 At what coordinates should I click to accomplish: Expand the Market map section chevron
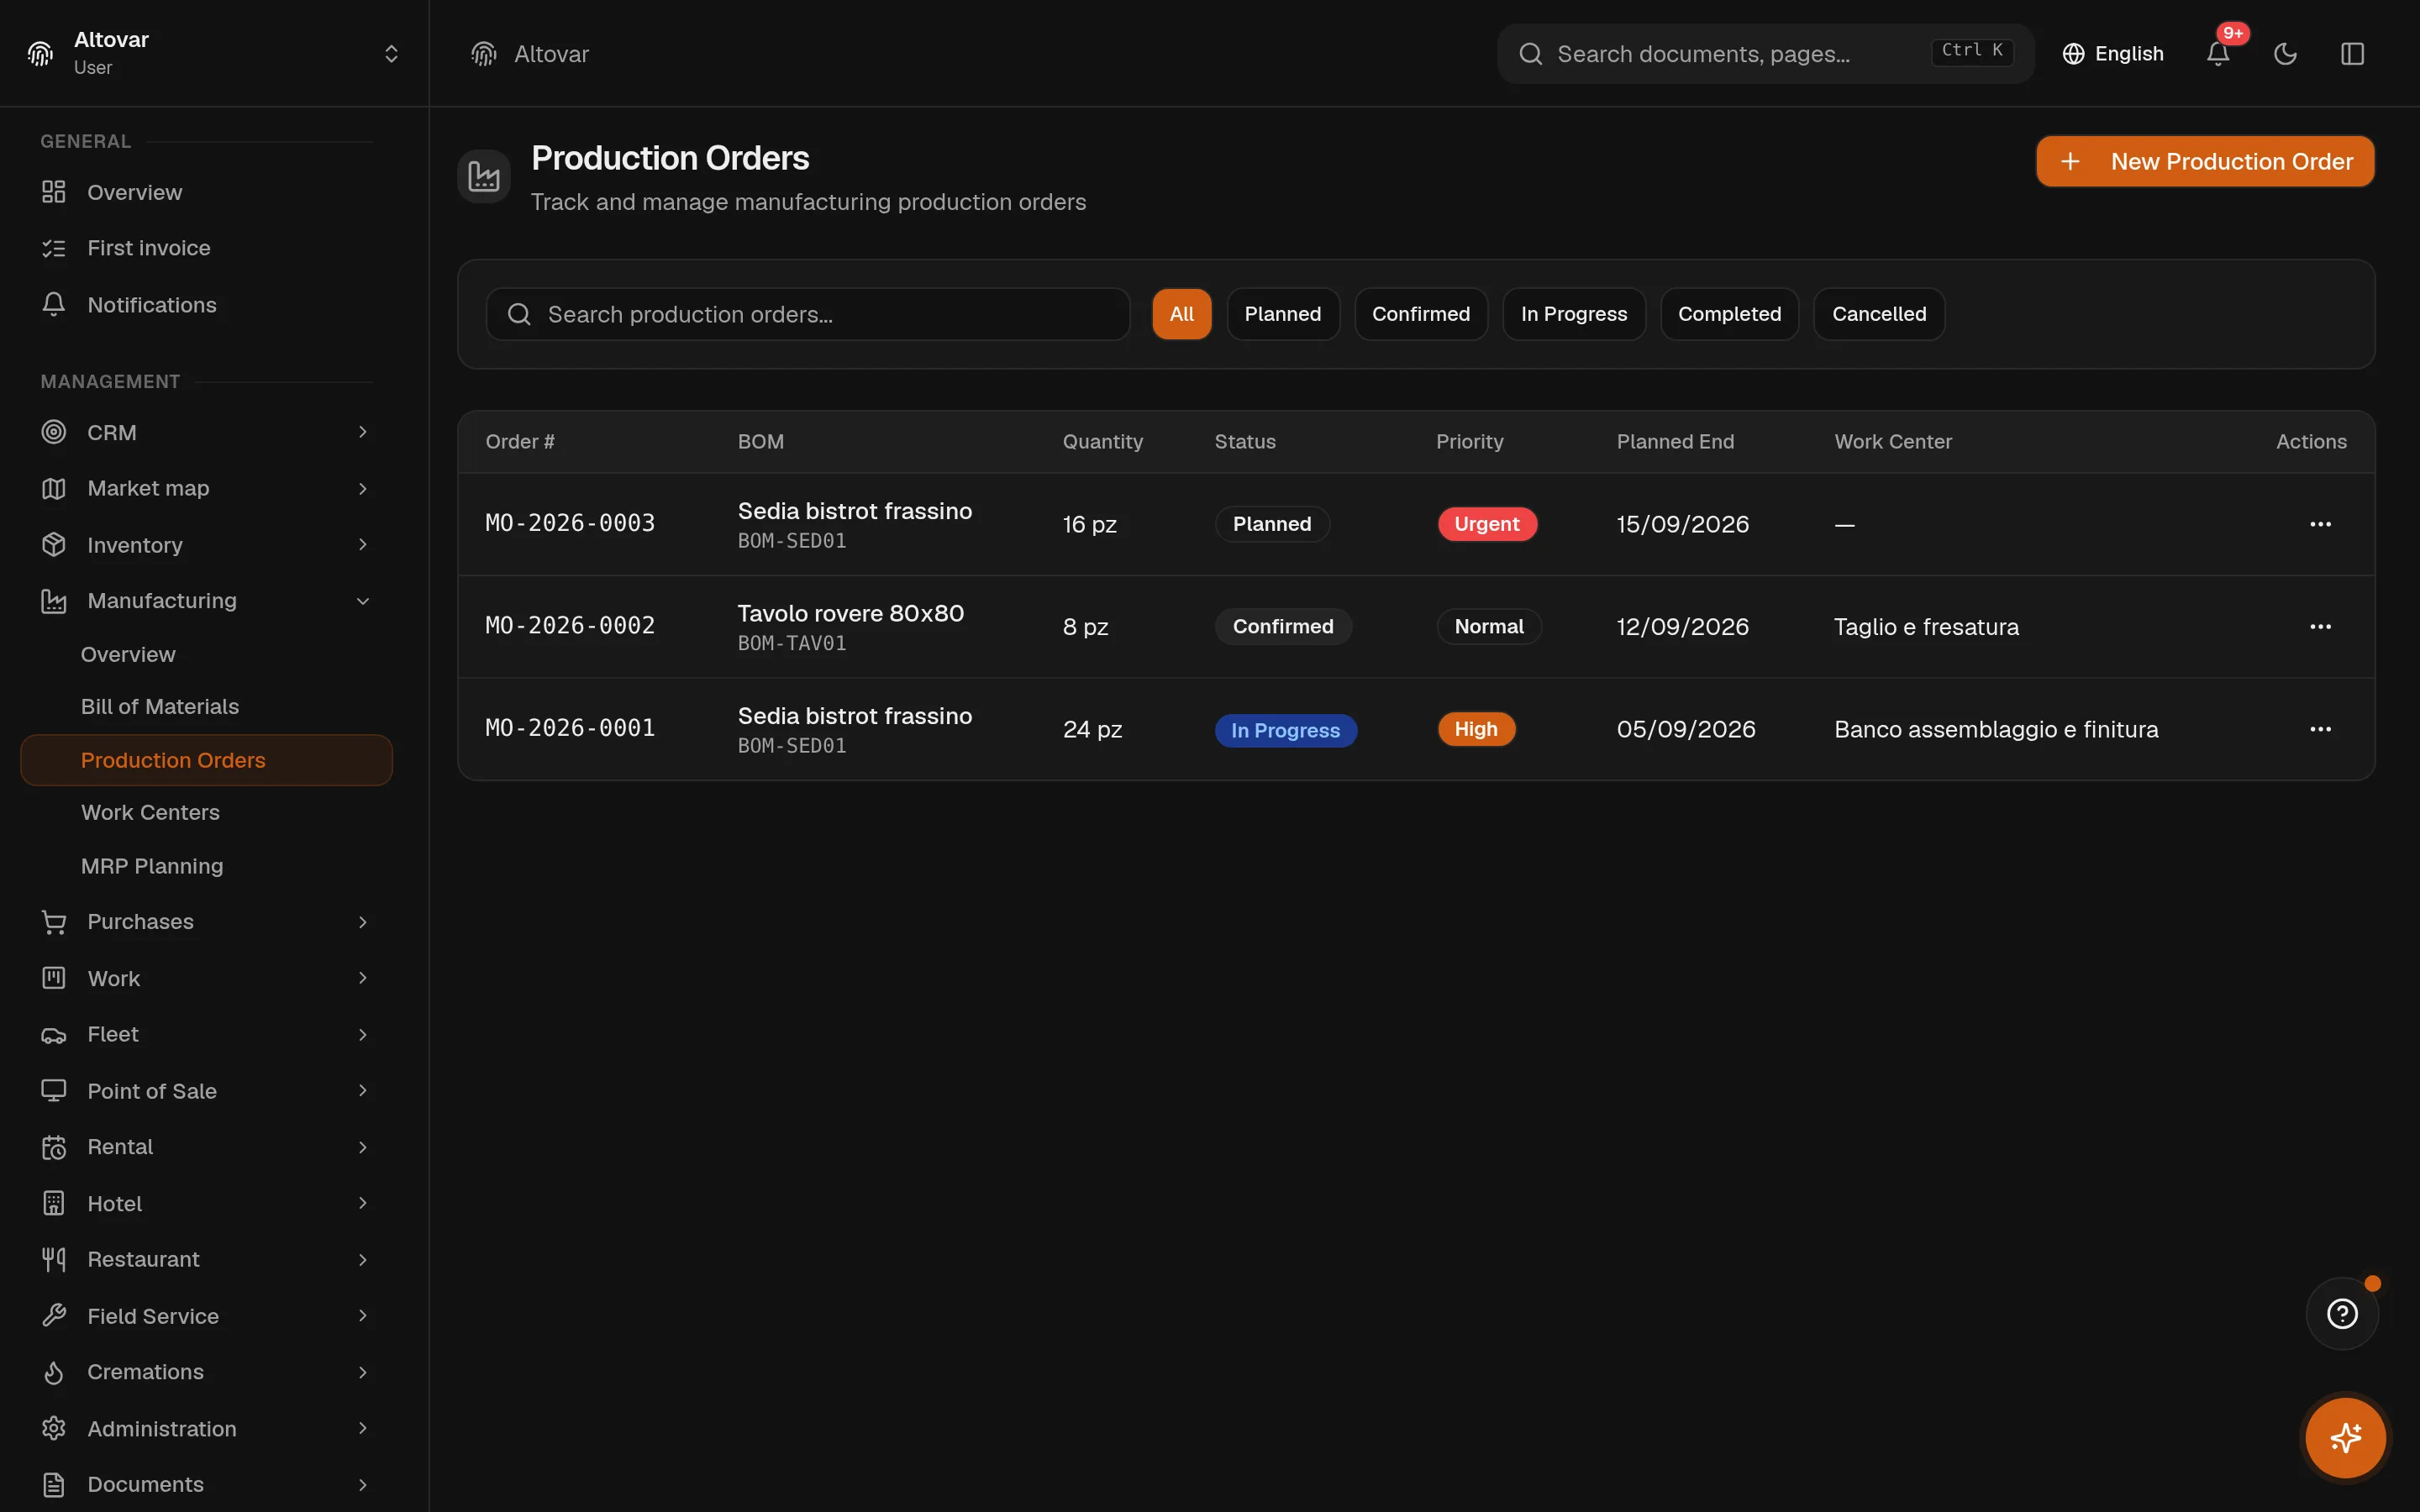tap(363, 488)
